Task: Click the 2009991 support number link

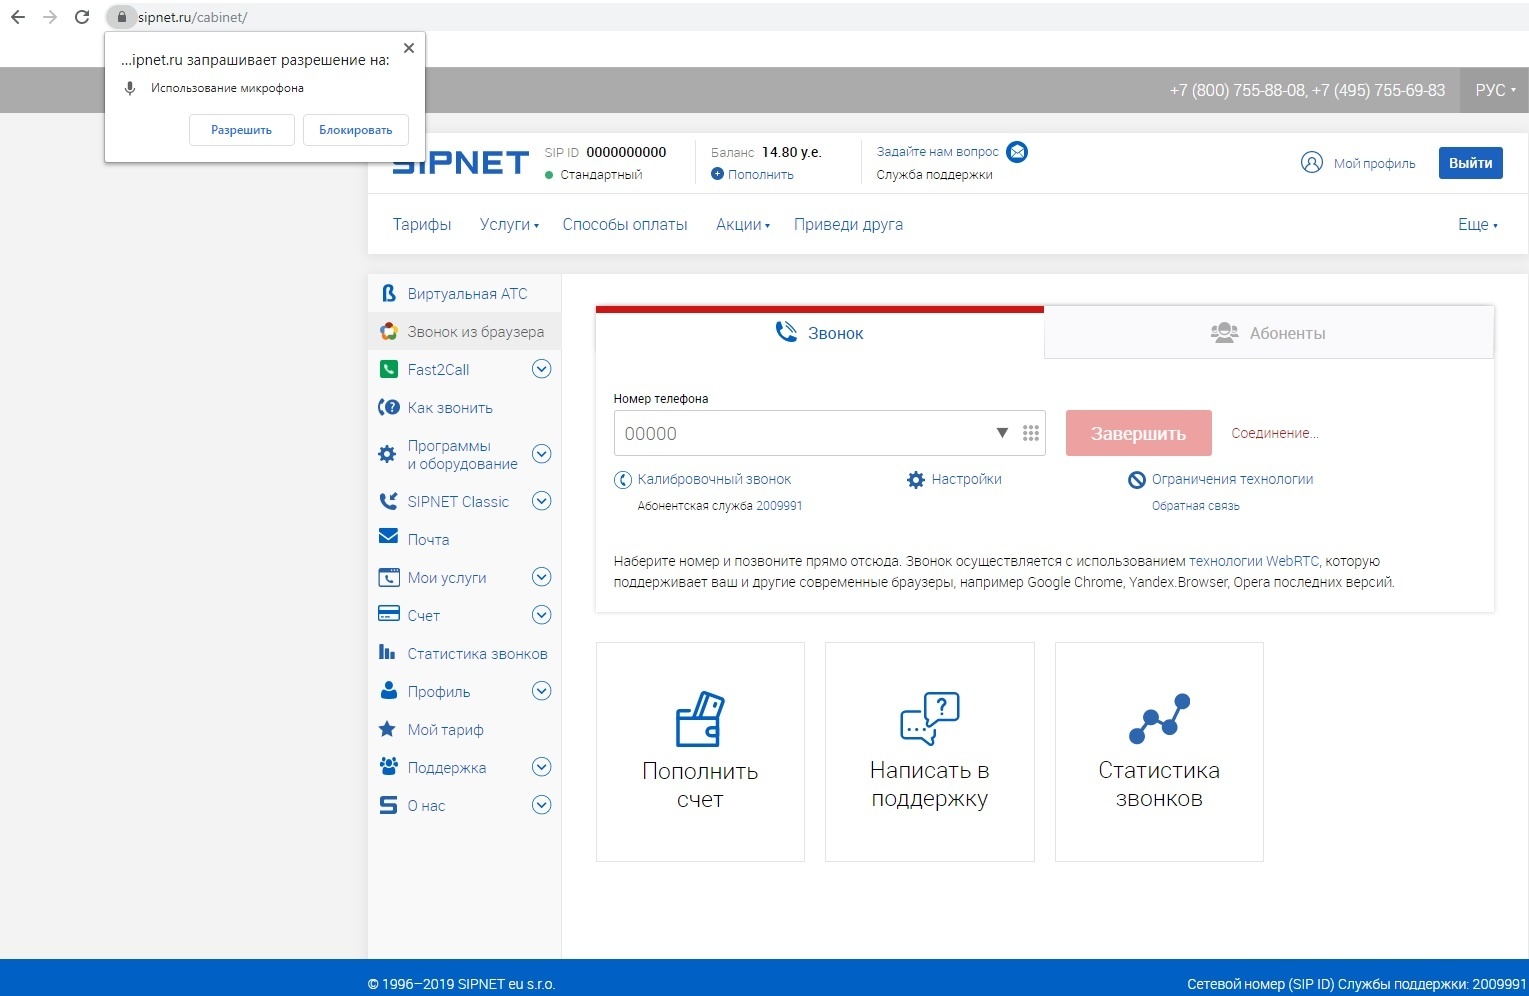Action: click(779, 506)
